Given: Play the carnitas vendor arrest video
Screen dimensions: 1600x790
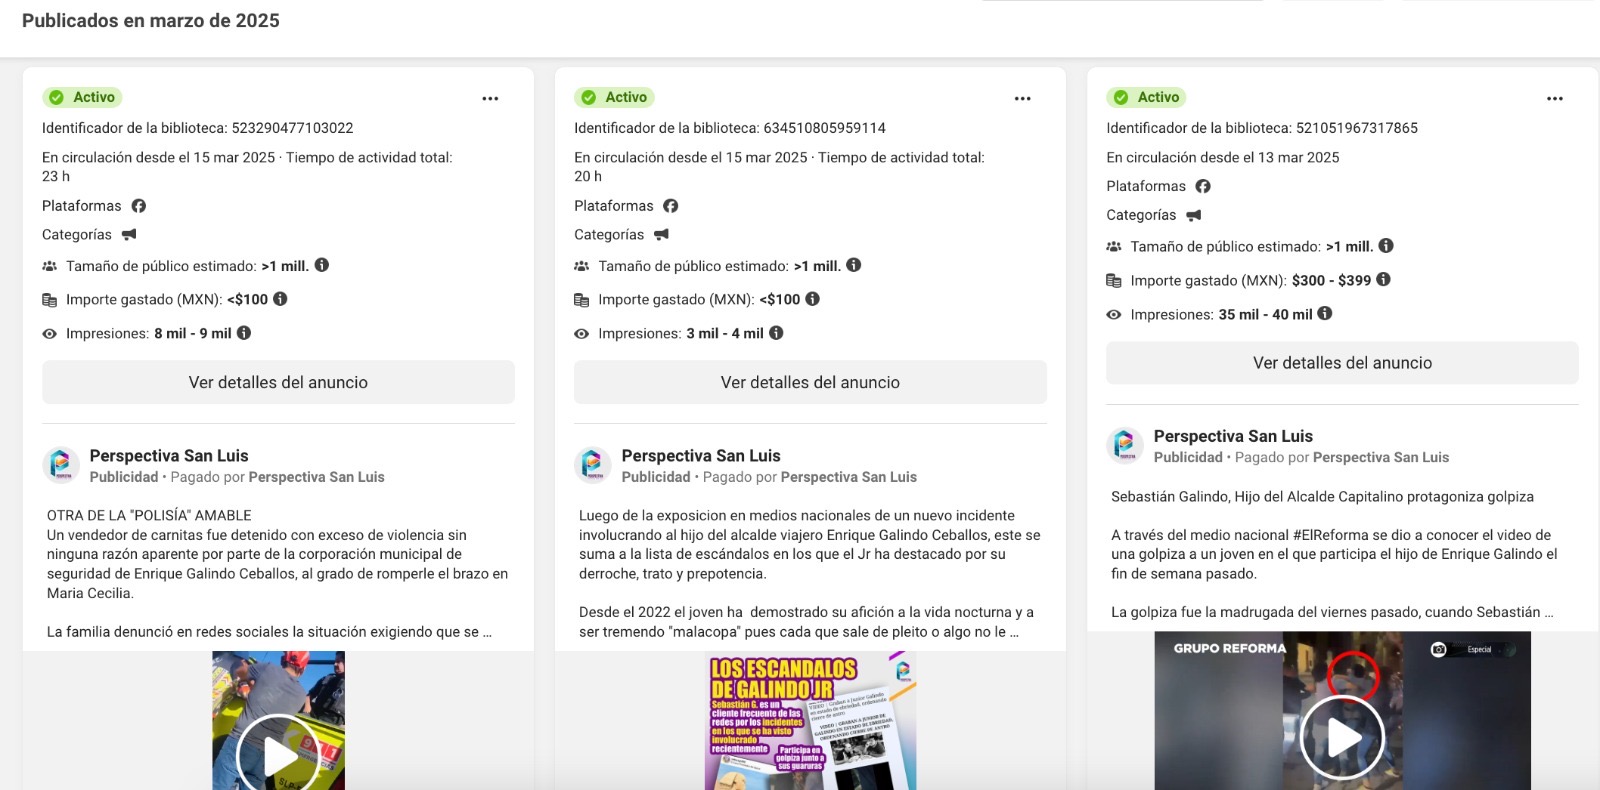Looking at the screenshot, I should [278, 755].
